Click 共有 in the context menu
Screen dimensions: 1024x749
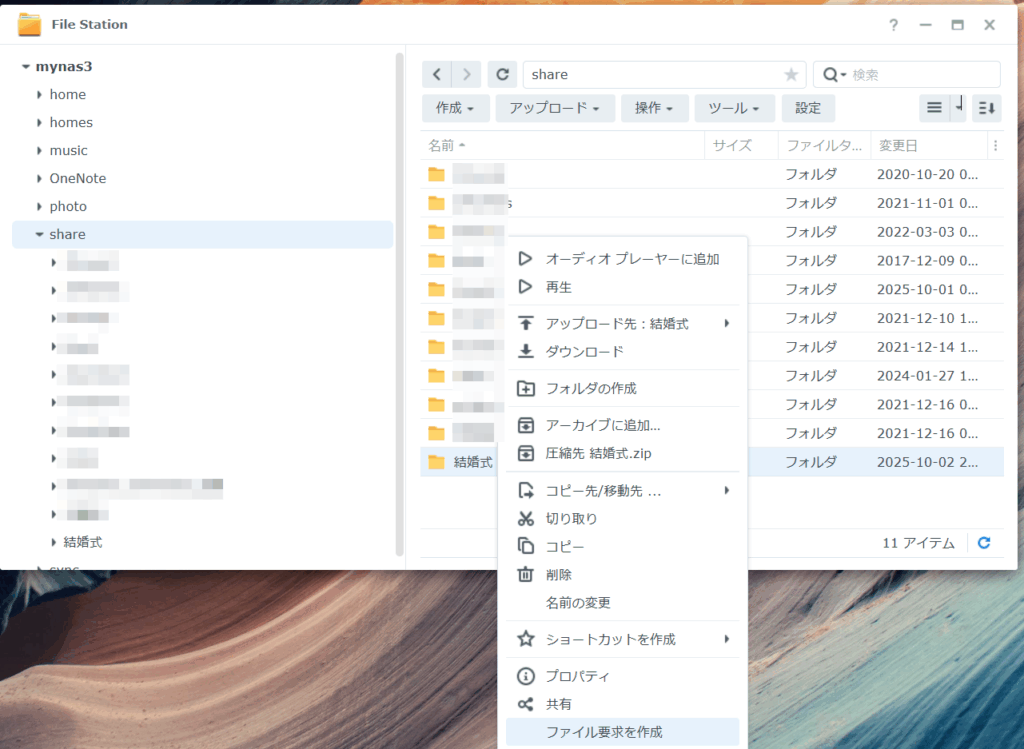click(559, 704)
